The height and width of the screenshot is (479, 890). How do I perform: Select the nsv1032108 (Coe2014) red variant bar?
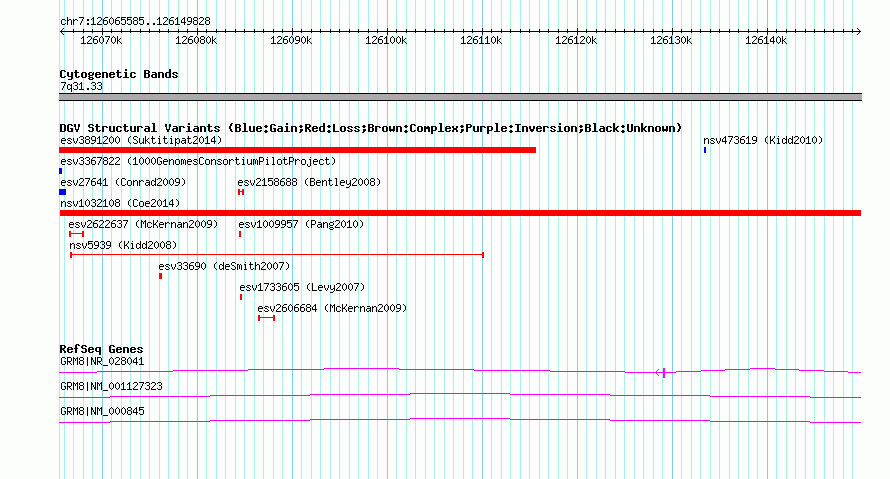pyautogui.click(x=460, y=213)
